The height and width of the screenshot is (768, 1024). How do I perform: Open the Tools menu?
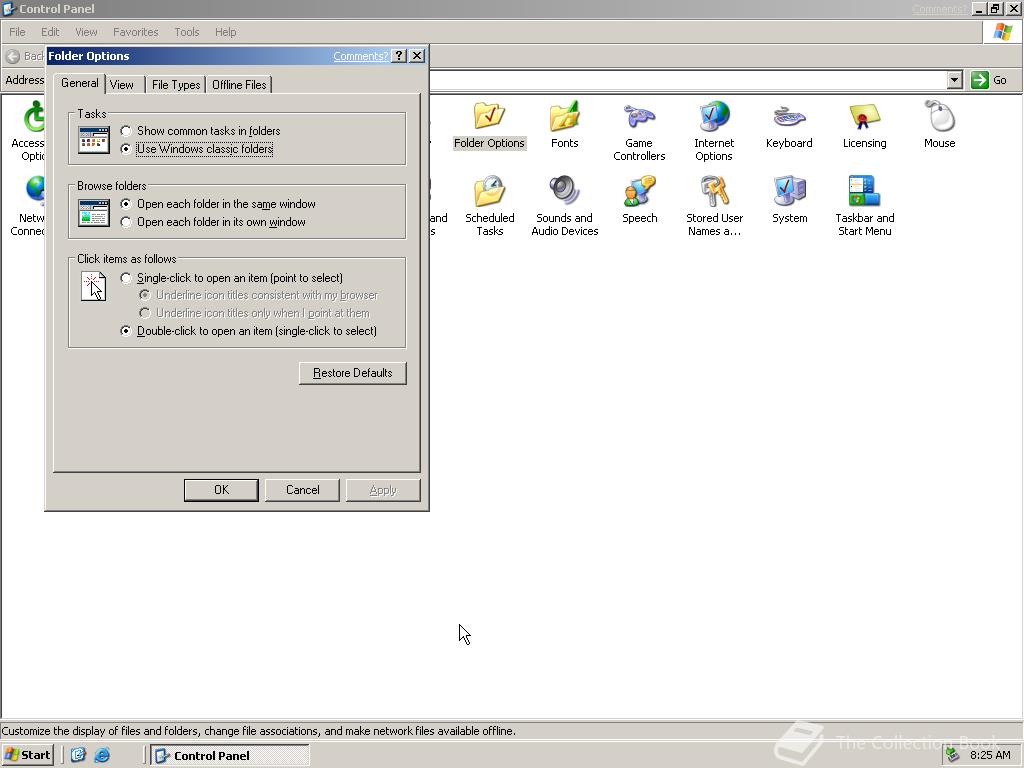point(187,32)
